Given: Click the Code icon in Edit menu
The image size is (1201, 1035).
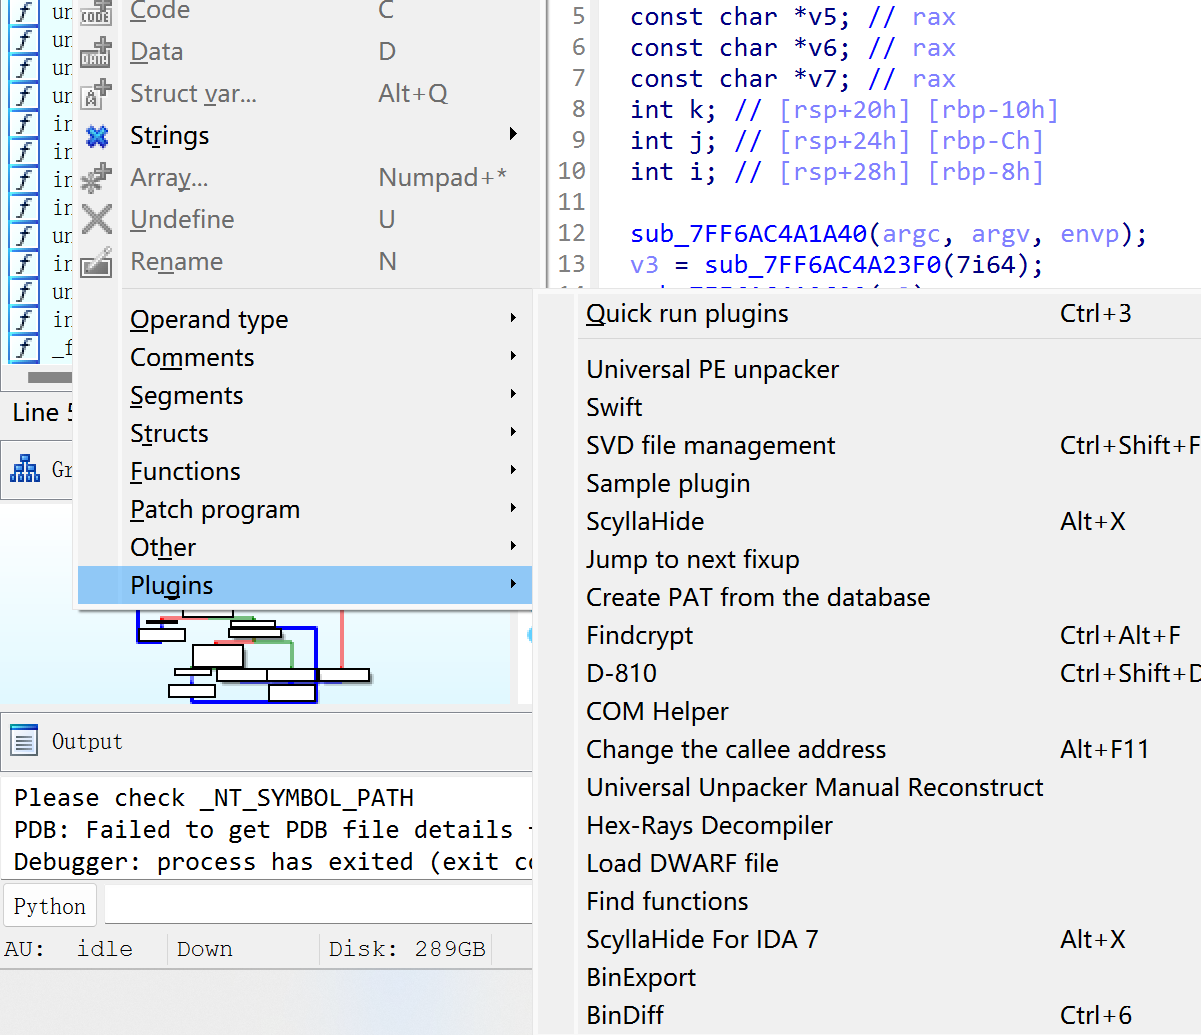Looking at the screenshot, I should (96, 12).
